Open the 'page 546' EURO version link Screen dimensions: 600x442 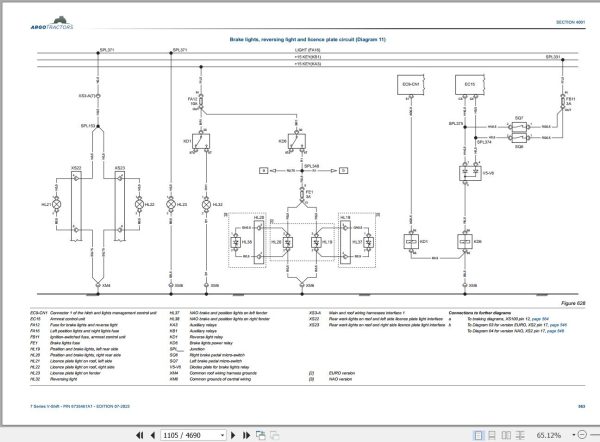(x=558, y=325)
